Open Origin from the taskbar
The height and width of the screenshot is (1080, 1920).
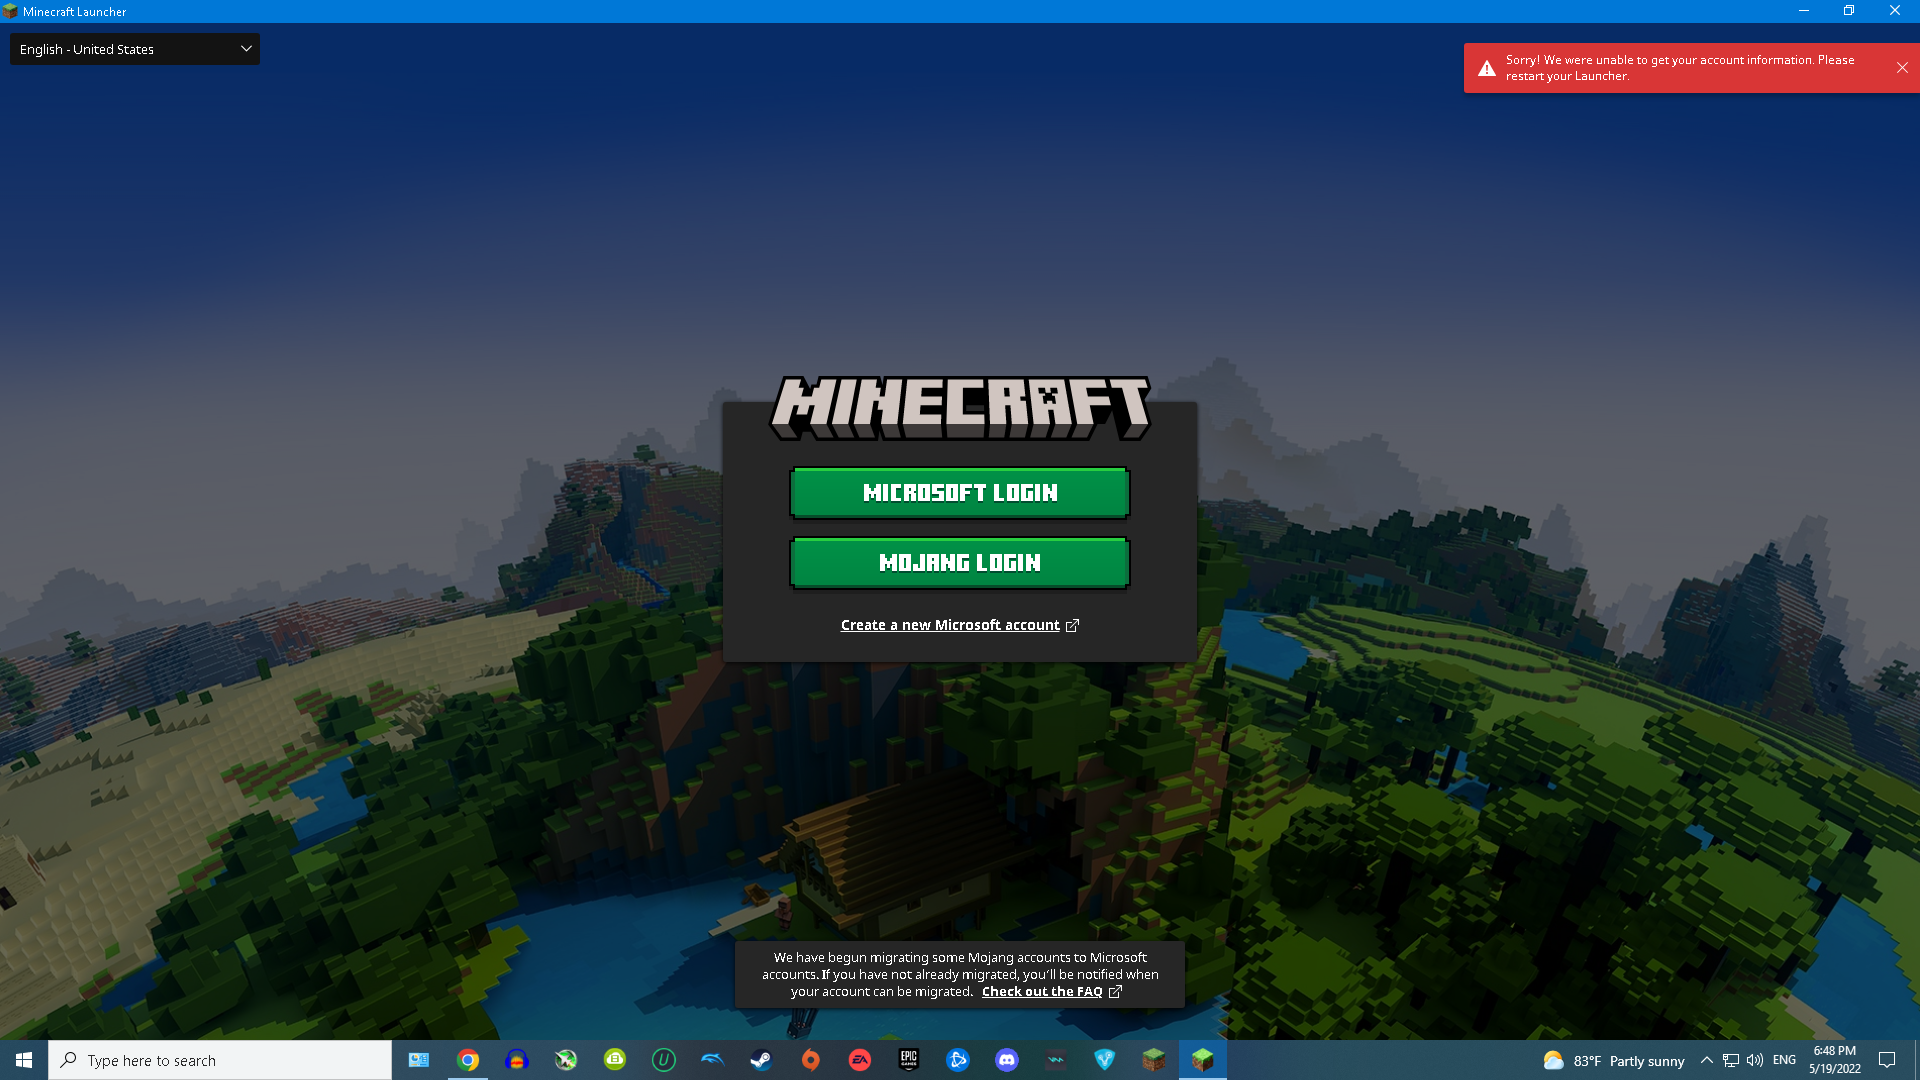tap(810, 1060)
